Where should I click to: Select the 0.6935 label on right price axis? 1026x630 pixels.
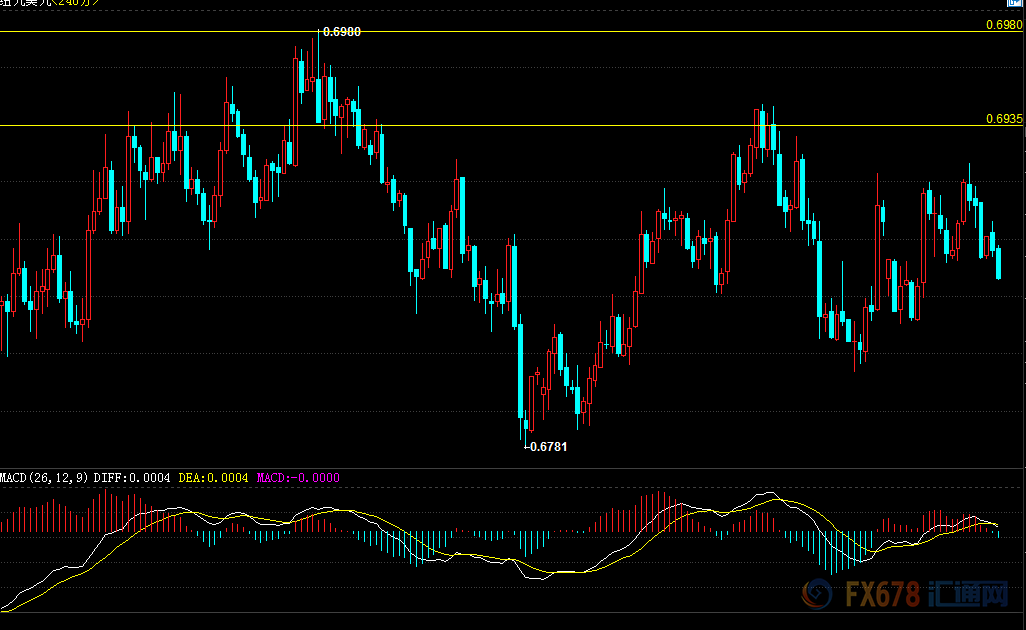tap(1004, 118)
